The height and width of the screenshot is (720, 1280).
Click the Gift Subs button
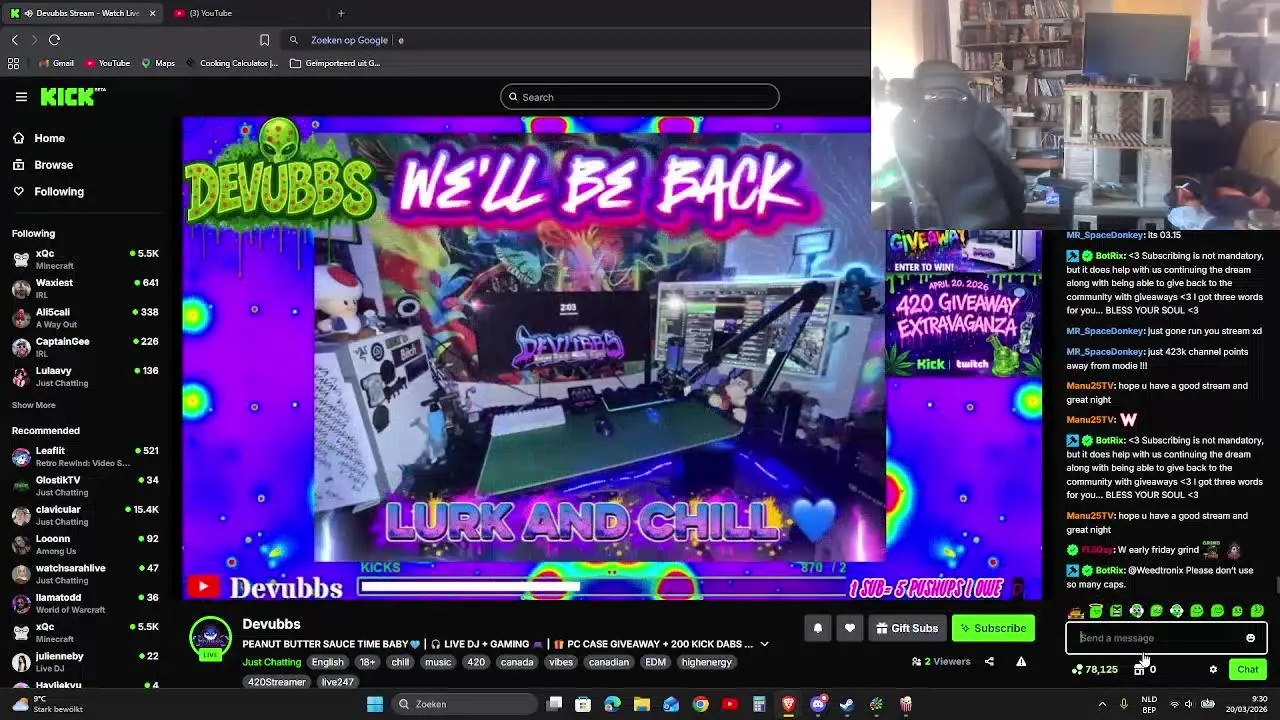(907, 628)
